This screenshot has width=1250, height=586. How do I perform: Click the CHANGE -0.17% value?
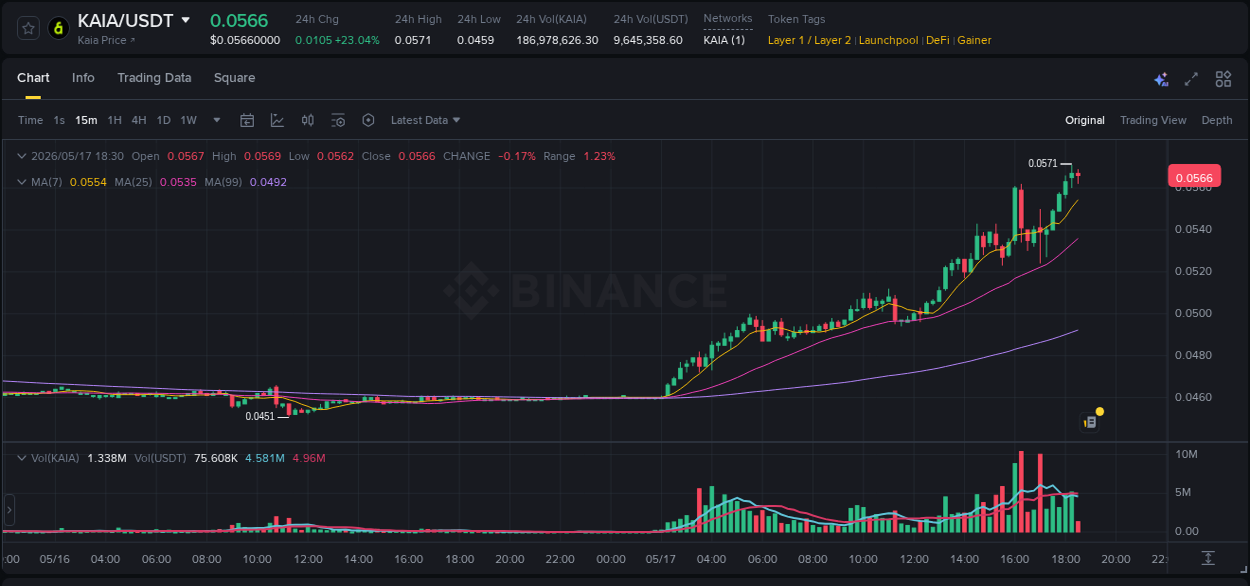click(x=517, y=156)
